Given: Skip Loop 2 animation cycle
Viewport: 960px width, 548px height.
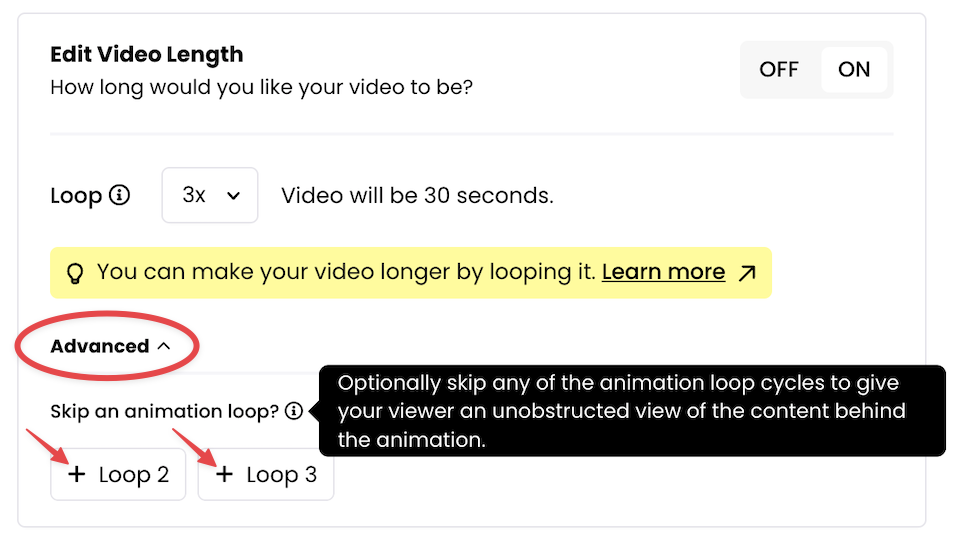Looking at the screenshot, I should coord(118,475).
